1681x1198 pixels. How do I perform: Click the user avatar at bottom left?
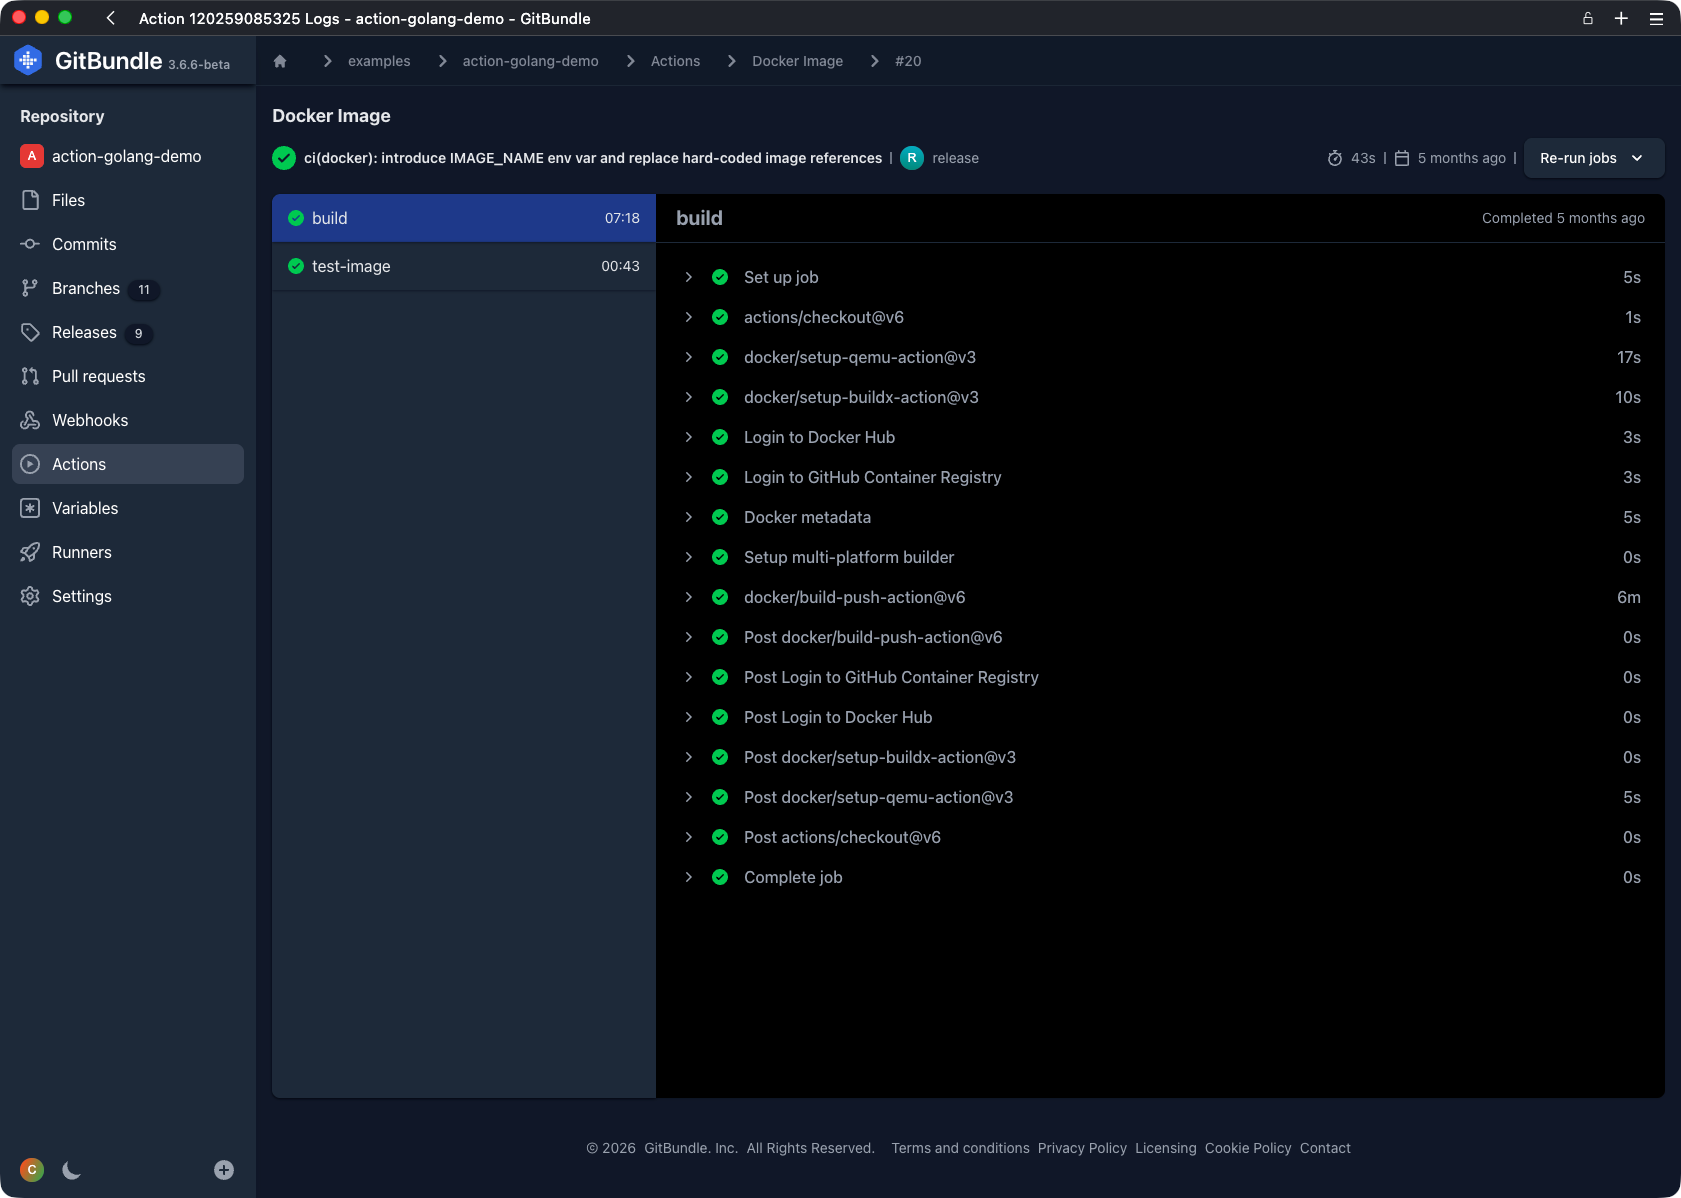tap(32, 1170)
